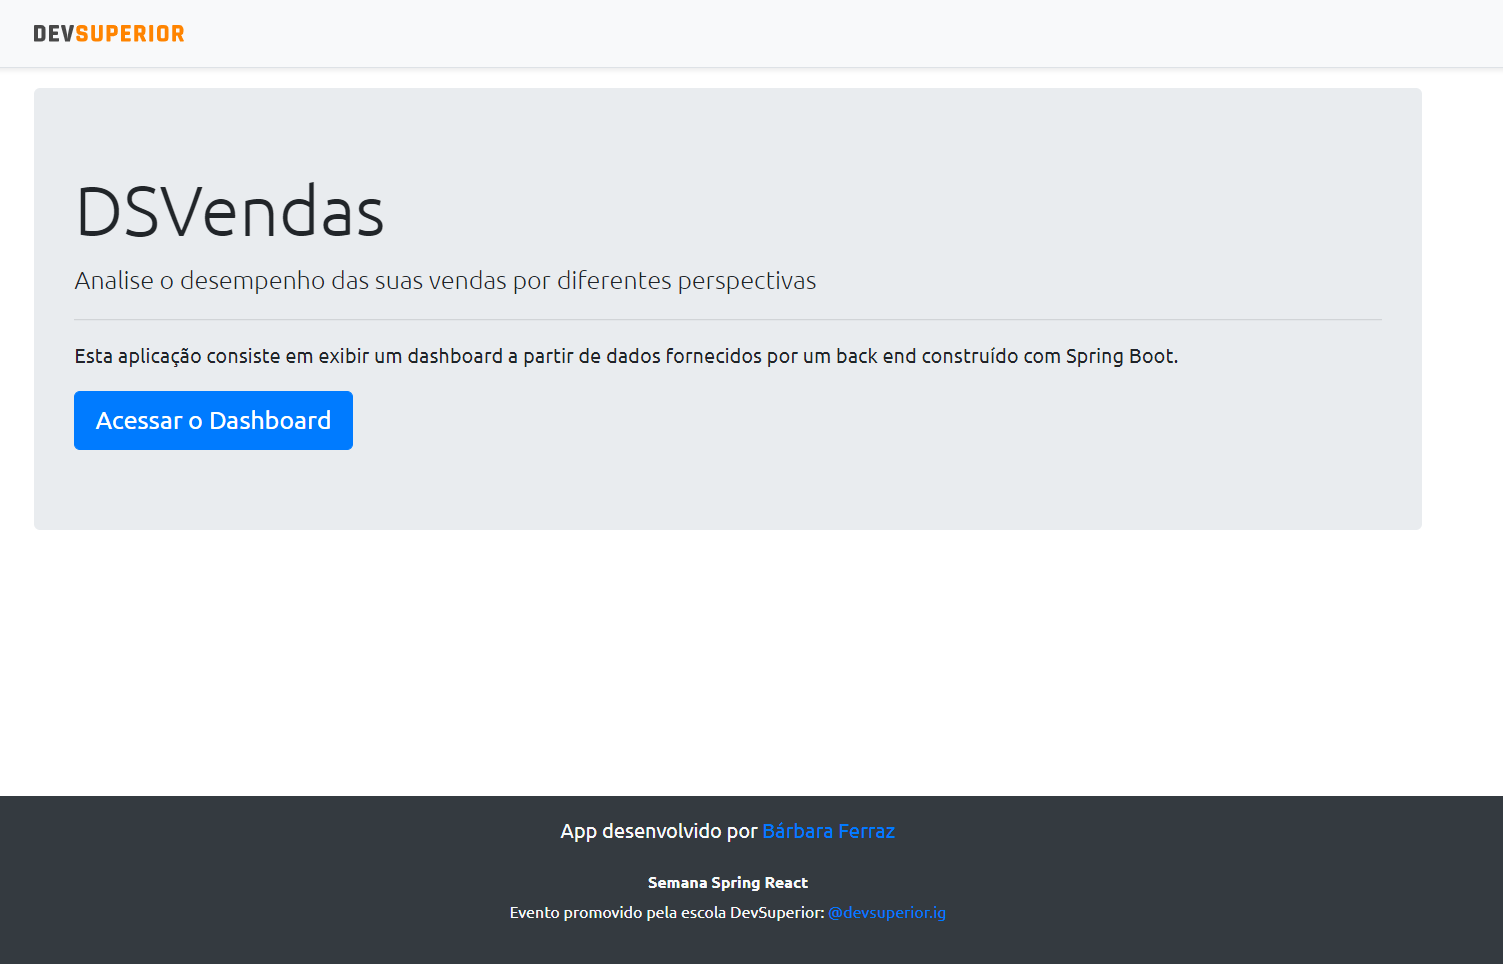Select the Spring Boot description text
Viewport: 1503px width, 964px height.
coord(626,355)
